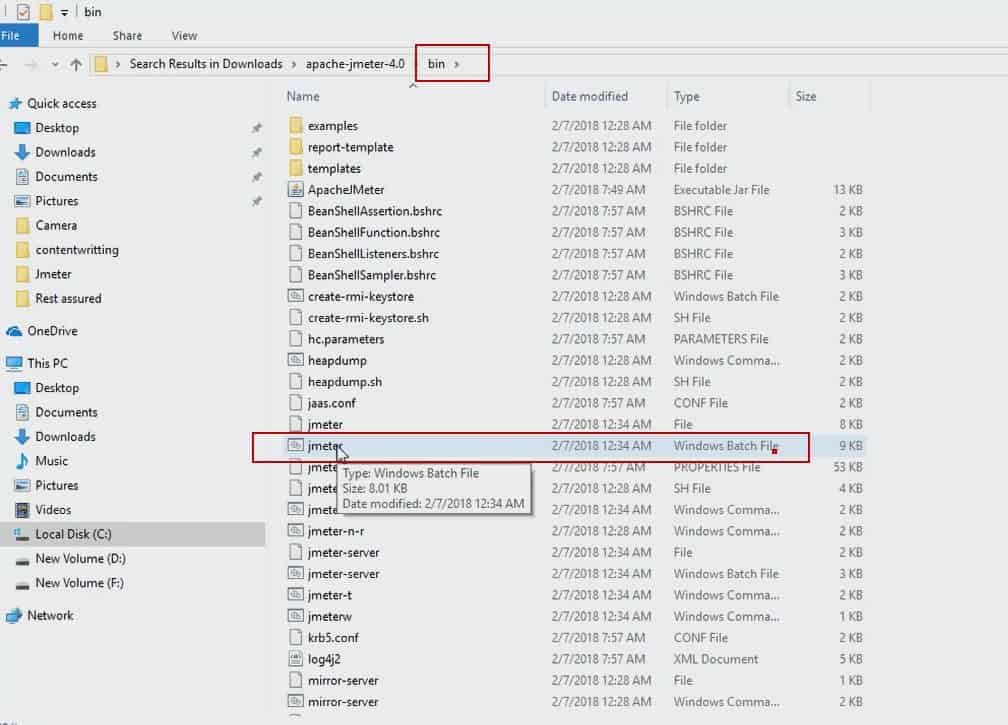Image resolution: width=1008 pixels, height=725 pixels.
Task: Click the Downloads icon under This PC
Action: point(22,436)
